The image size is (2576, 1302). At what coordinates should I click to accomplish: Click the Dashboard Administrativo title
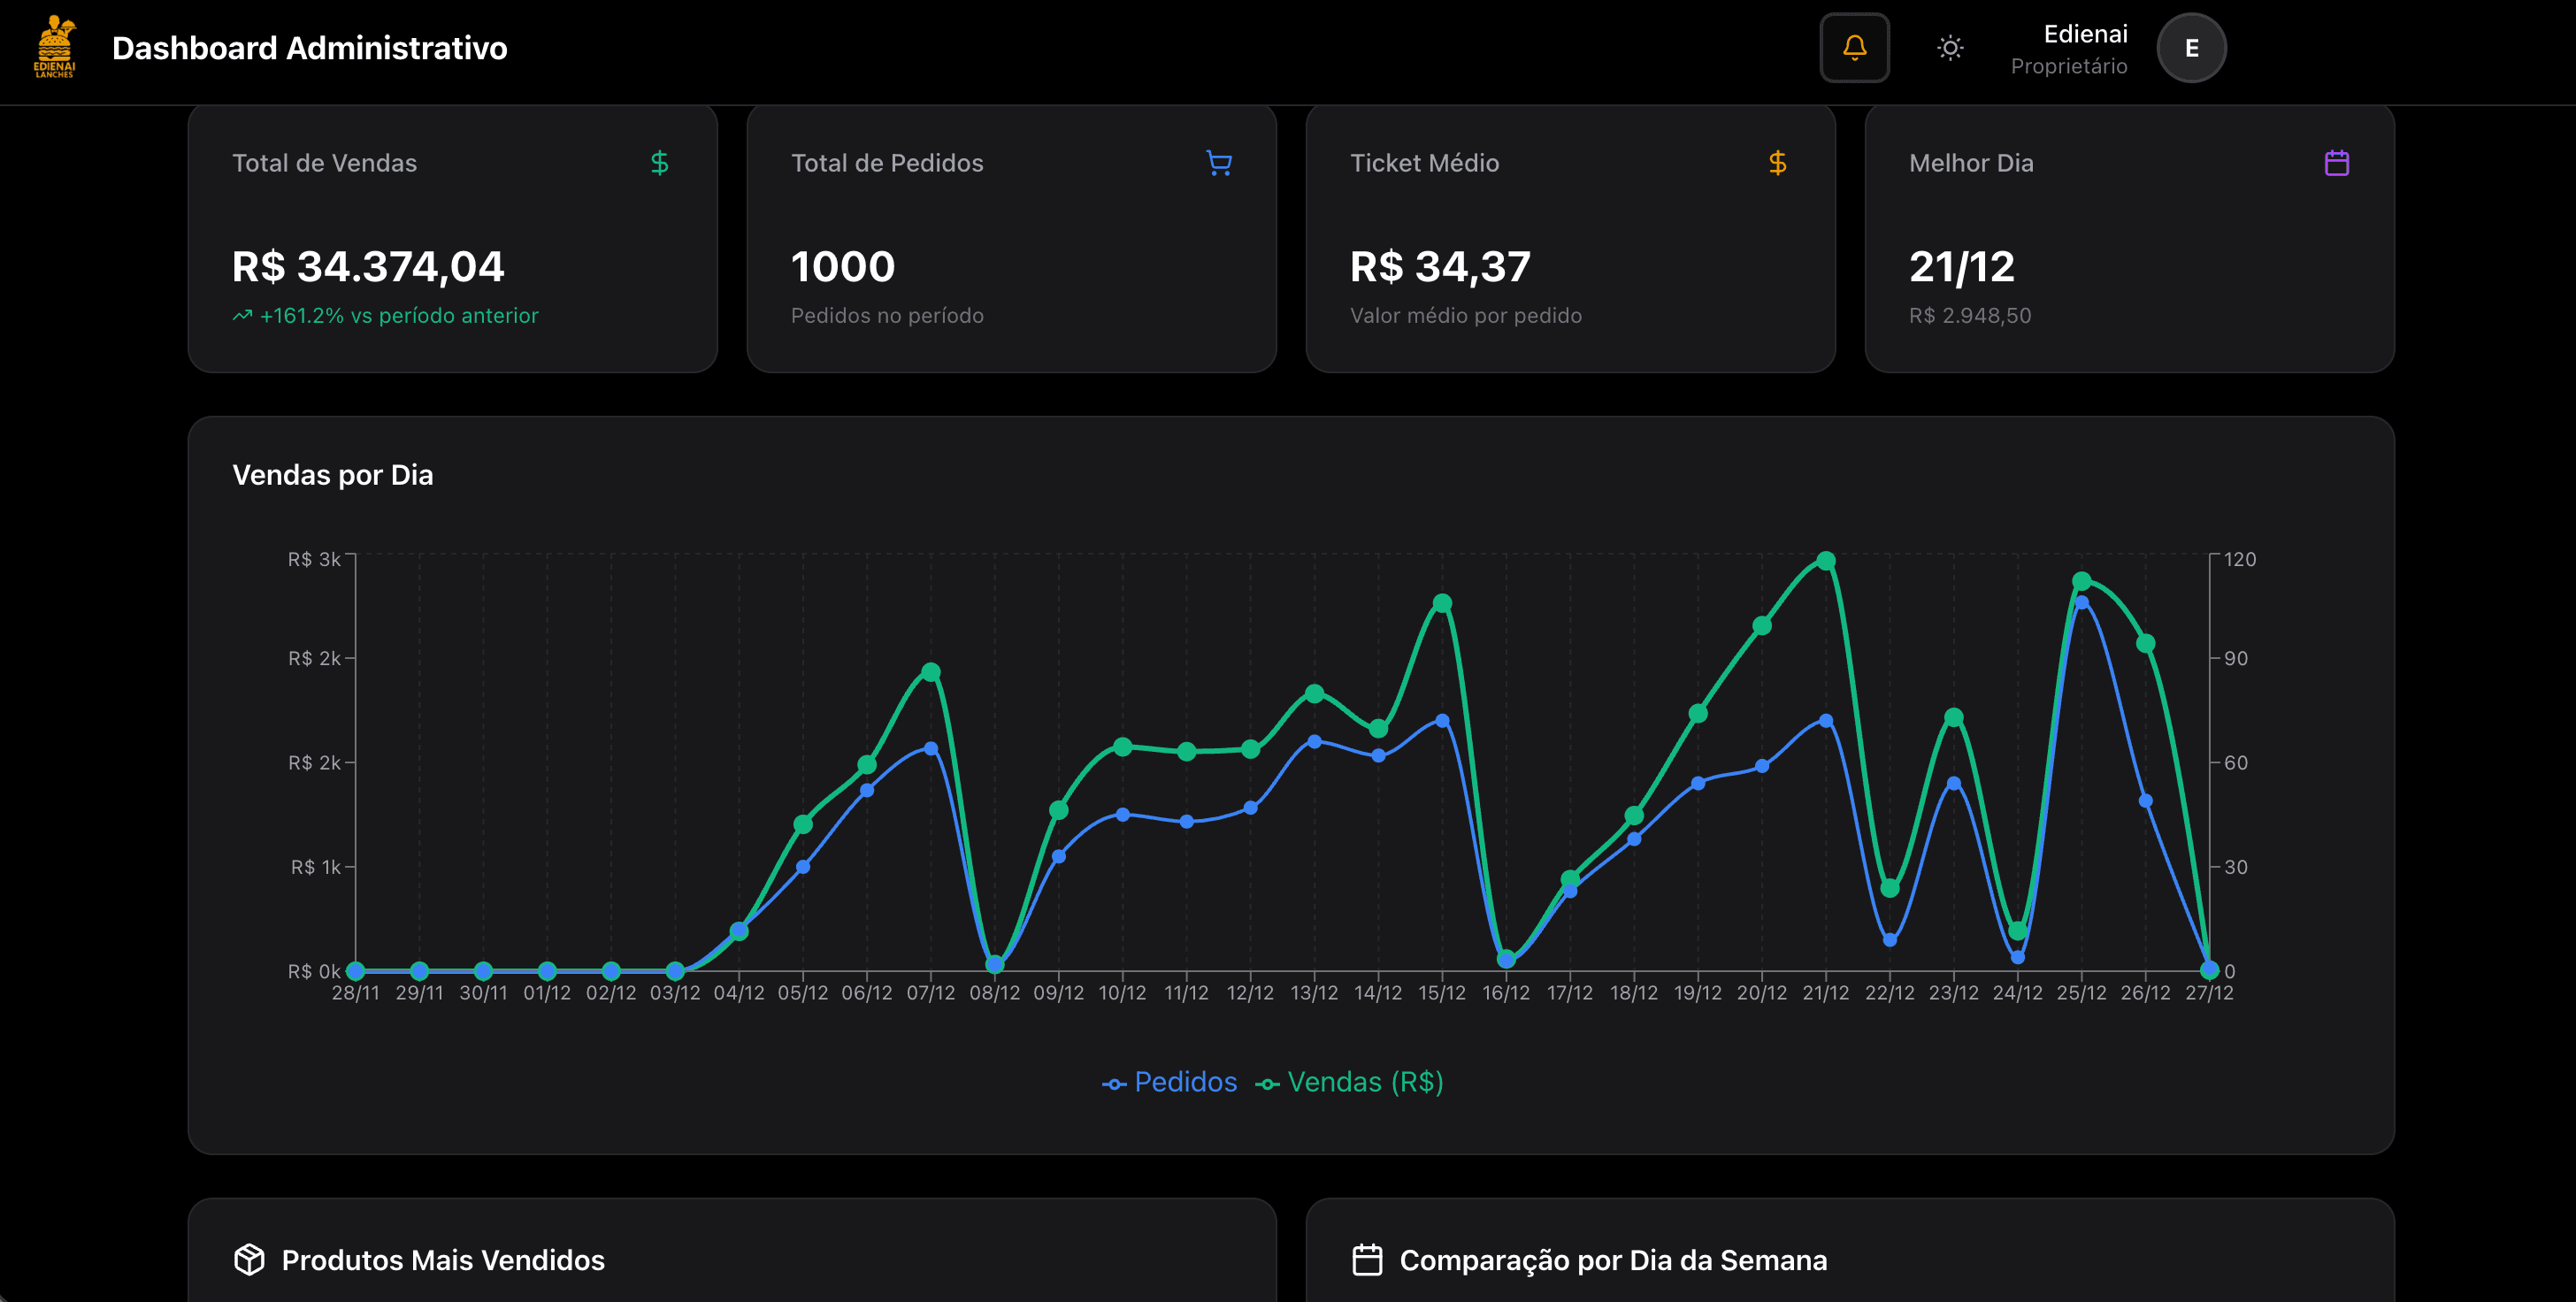pos(309,48)
